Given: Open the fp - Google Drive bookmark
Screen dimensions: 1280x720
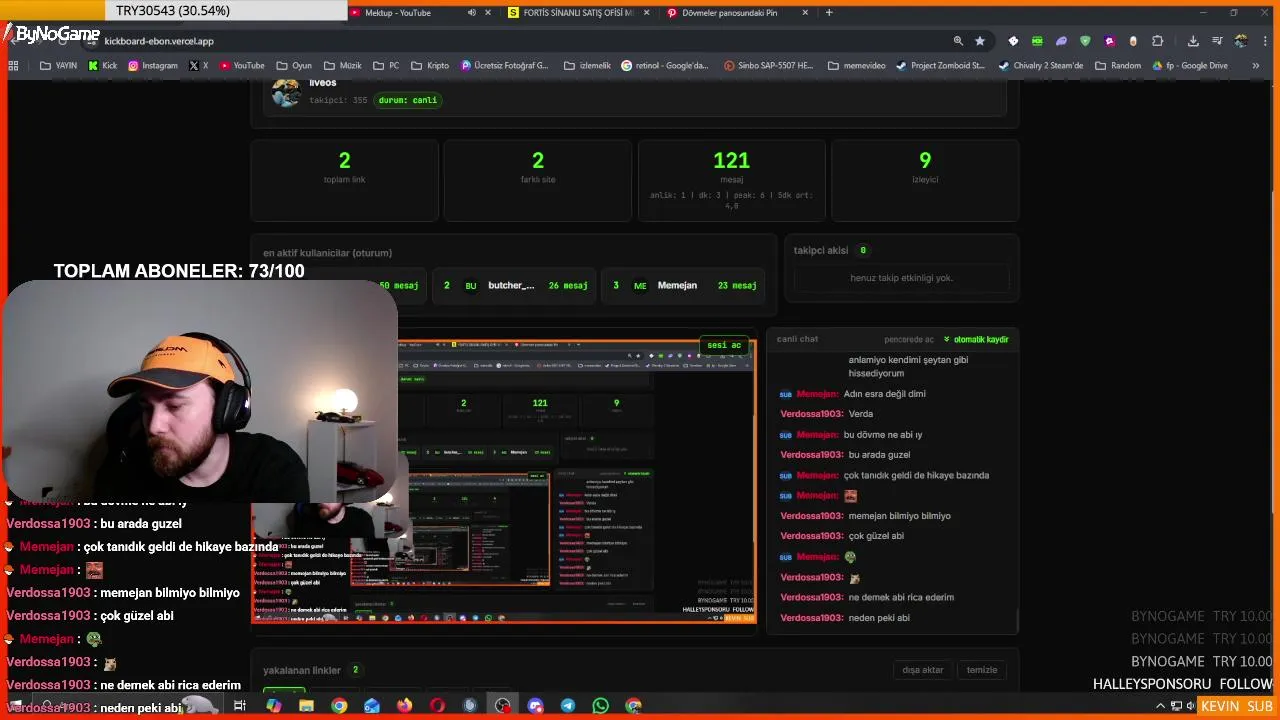Looking at the screenshot, I should tap(1190, 66).
